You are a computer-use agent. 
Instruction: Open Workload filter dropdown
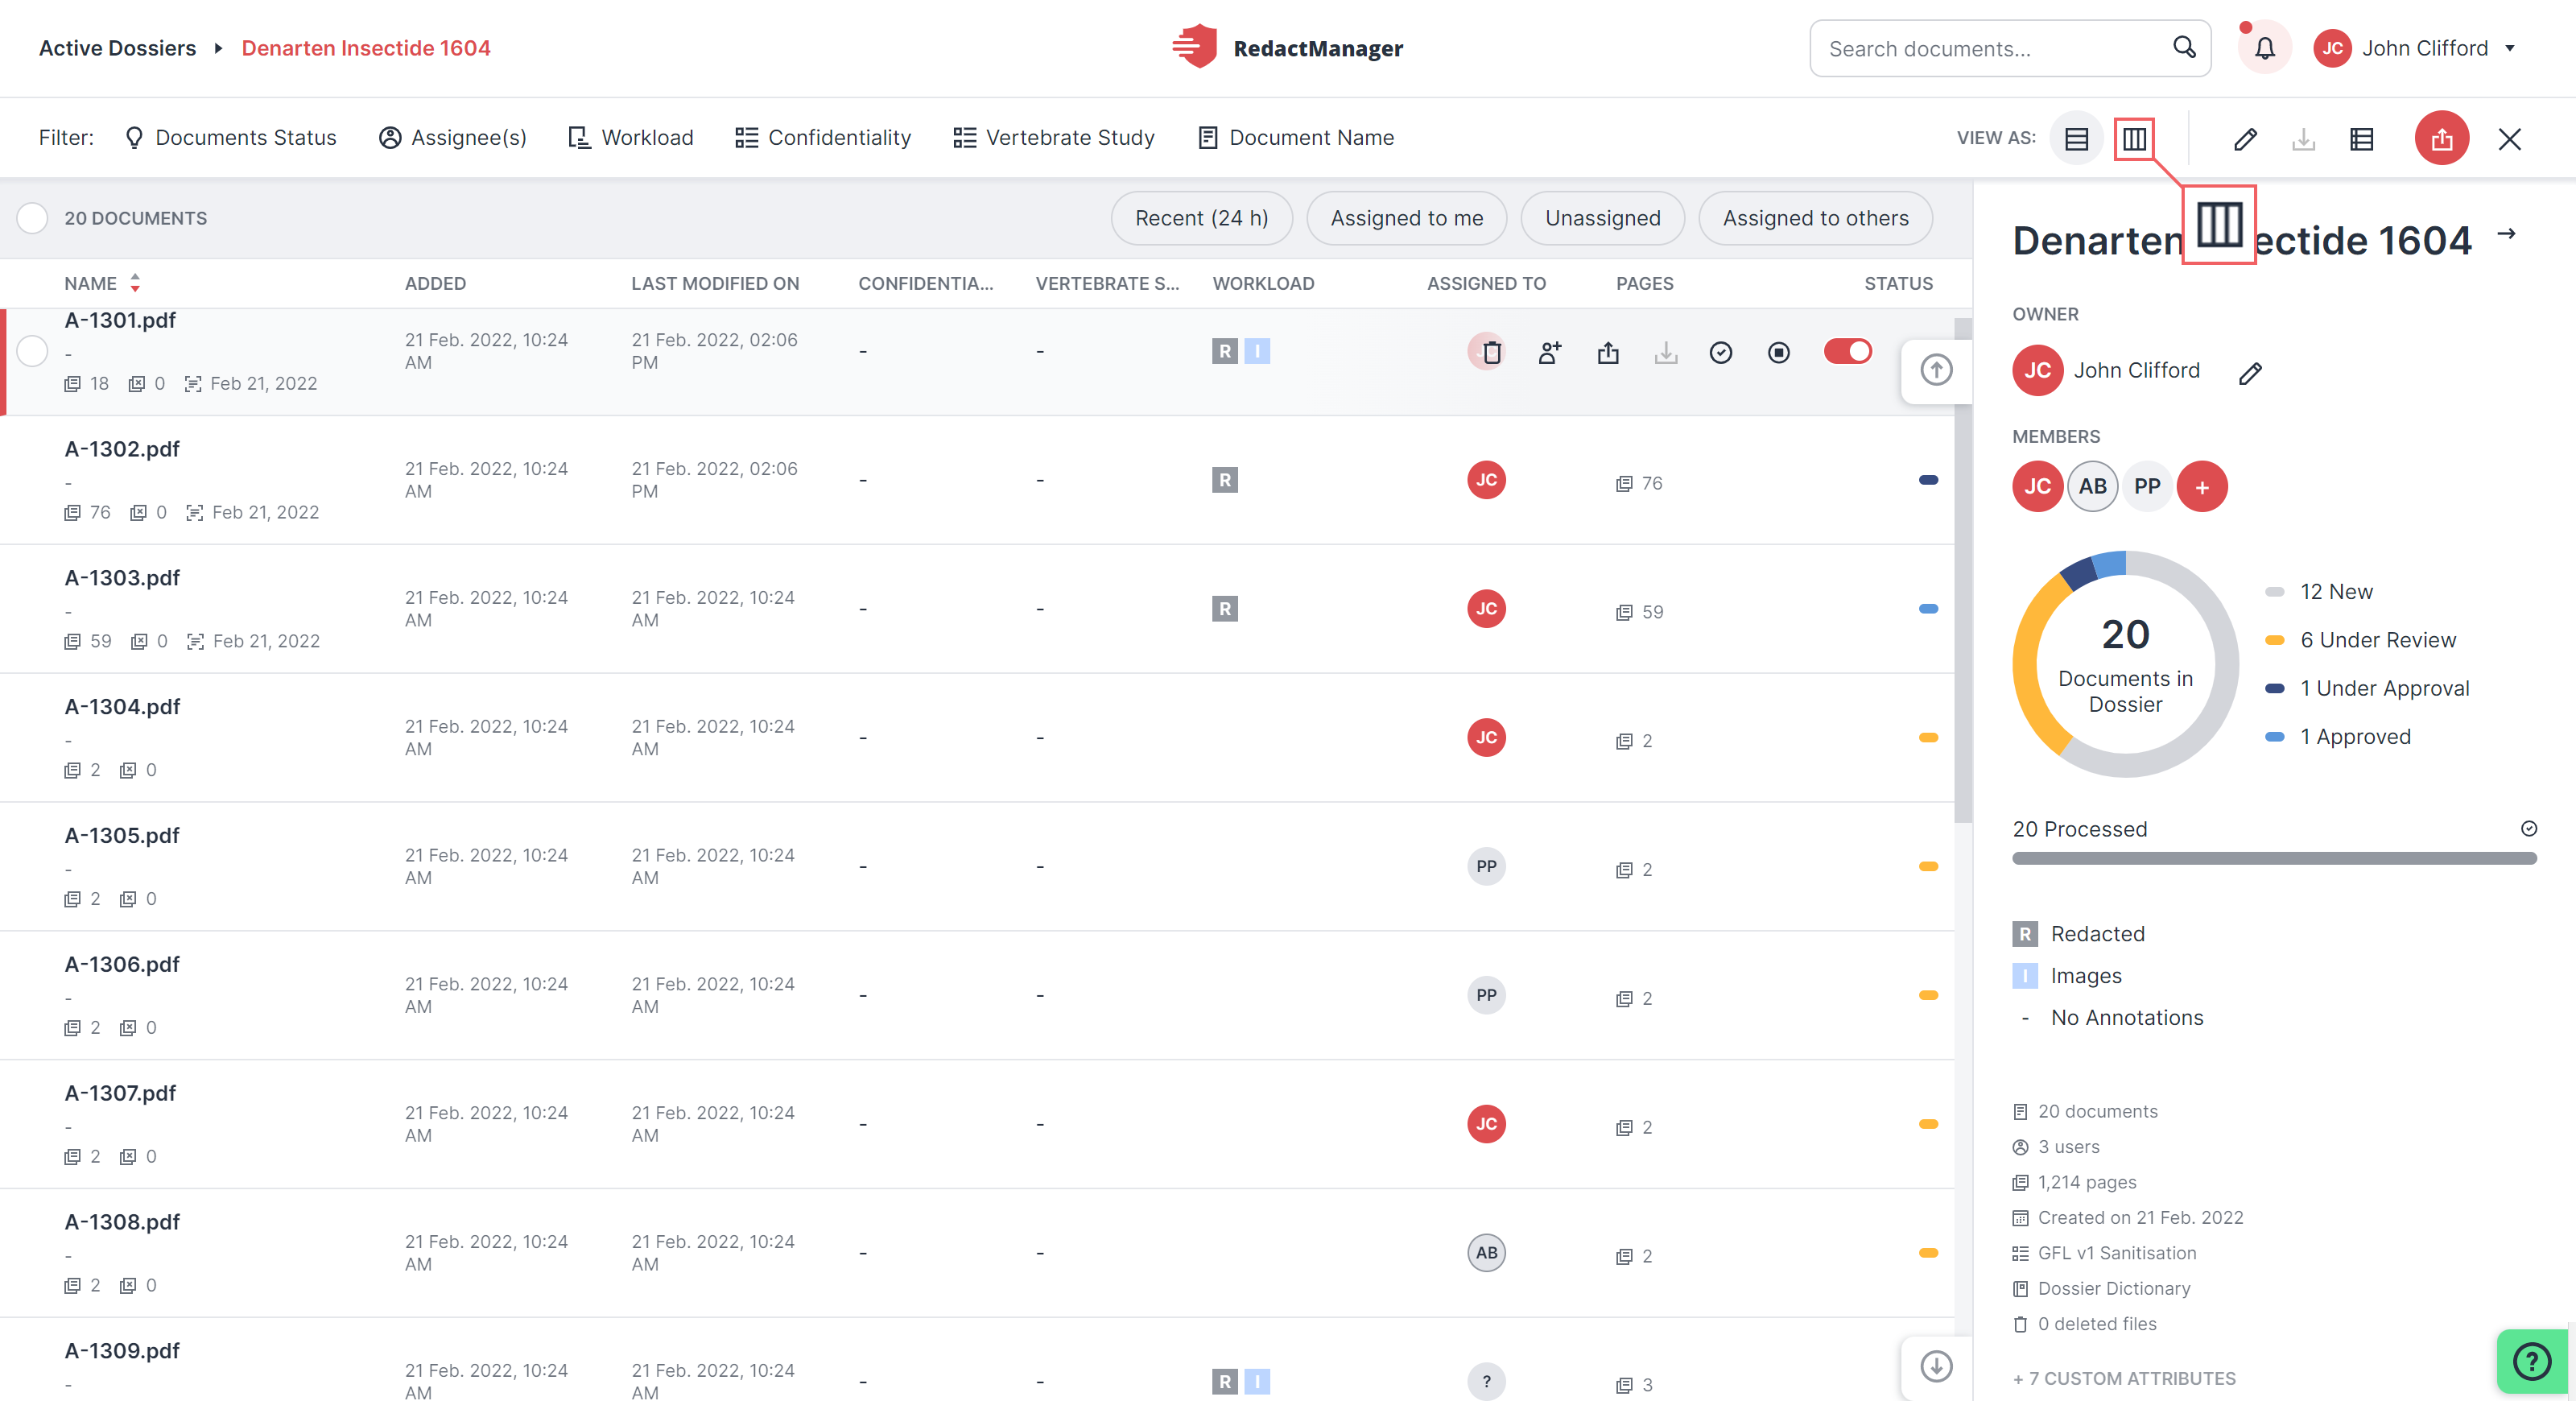[x=630, y=138]
